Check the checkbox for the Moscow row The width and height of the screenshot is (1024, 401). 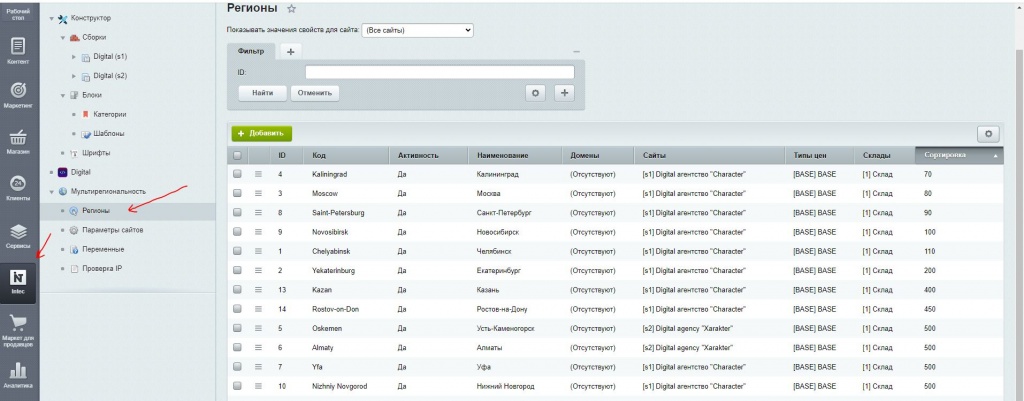pyautogui.click(x=237, y=192)
